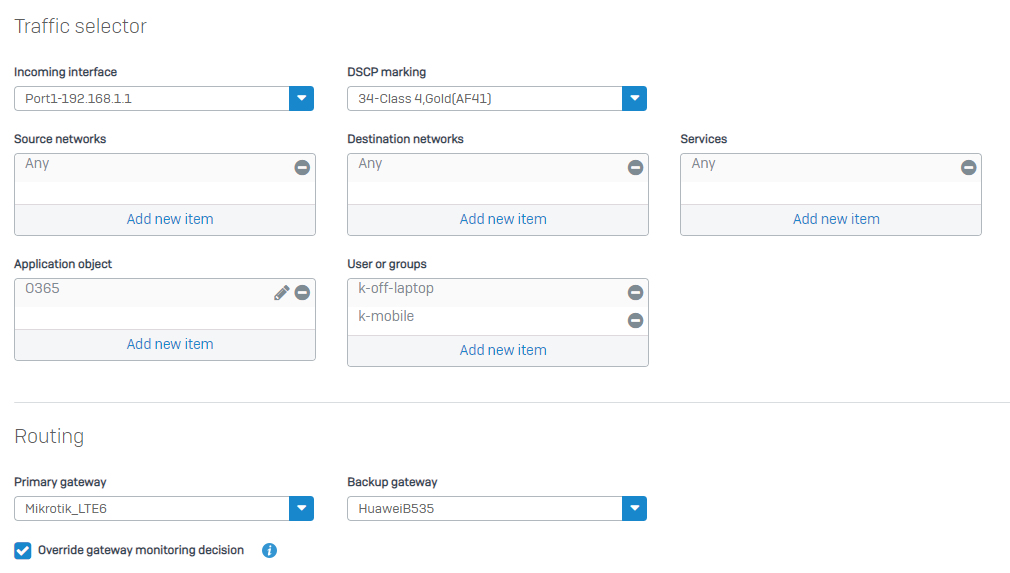Open Primary gateway dropdown arrow
Image resolution: width=1010 pixels, height=573 pixels.
click(x=301, y=509)
